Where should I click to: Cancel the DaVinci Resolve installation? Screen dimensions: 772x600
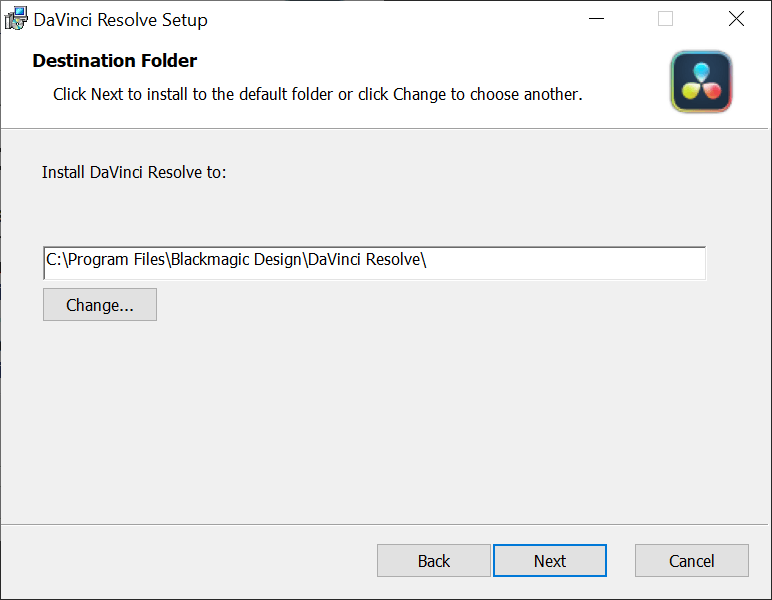point(691,561)
